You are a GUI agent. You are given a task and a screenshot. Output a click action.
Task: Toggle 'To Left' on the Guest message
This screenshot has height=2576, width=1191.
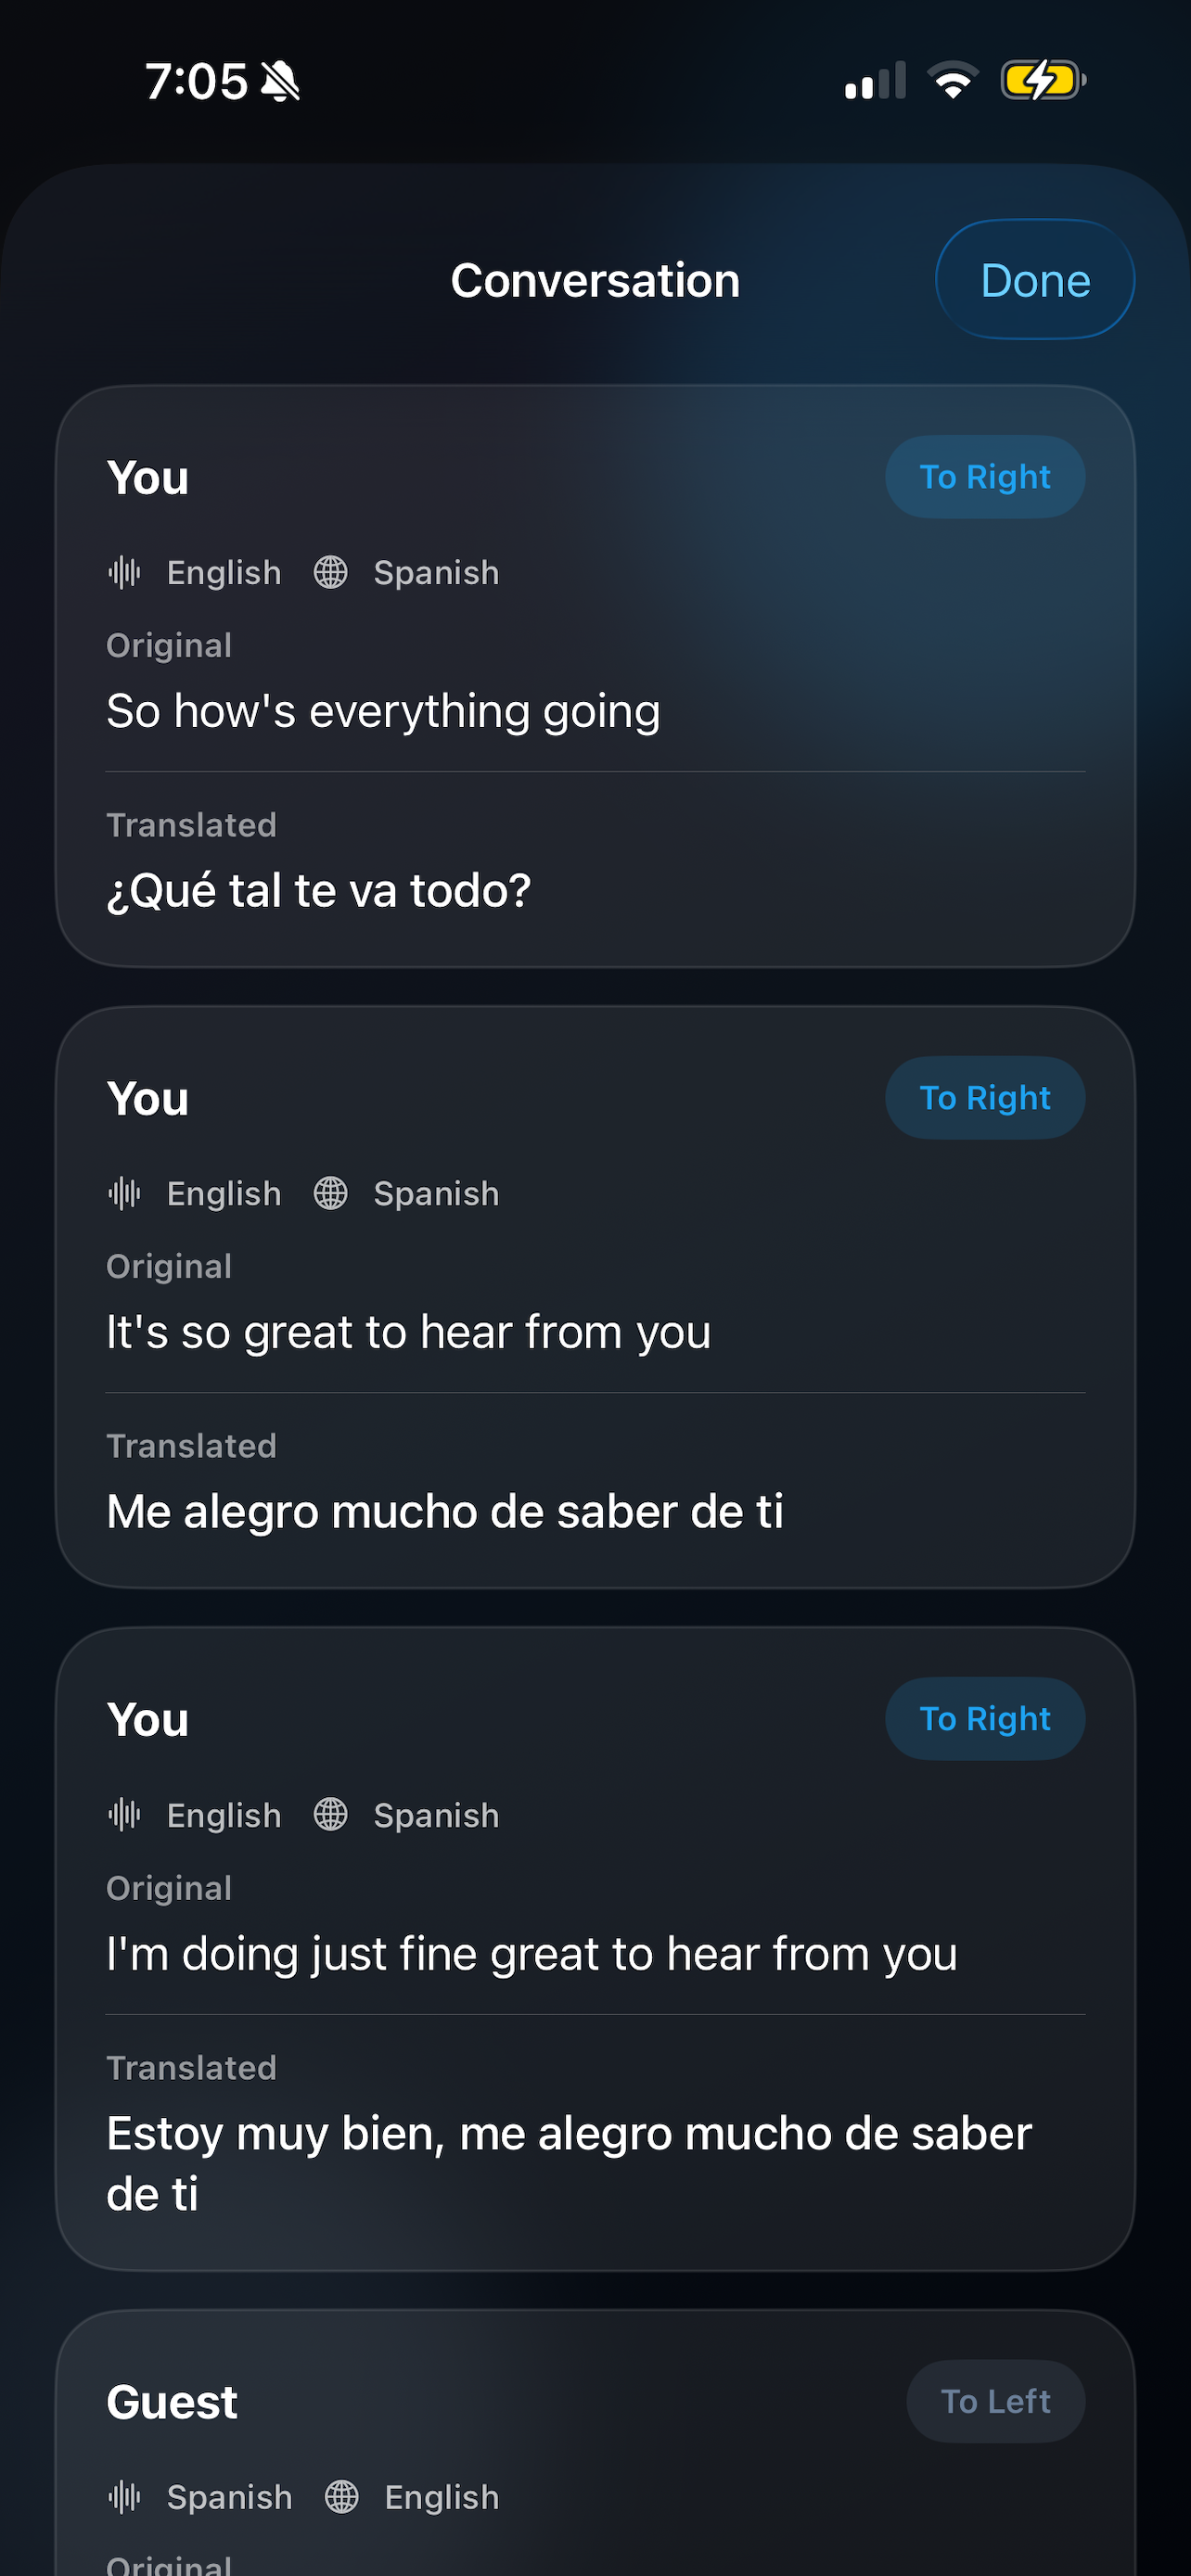click(x=996, y=2402)
